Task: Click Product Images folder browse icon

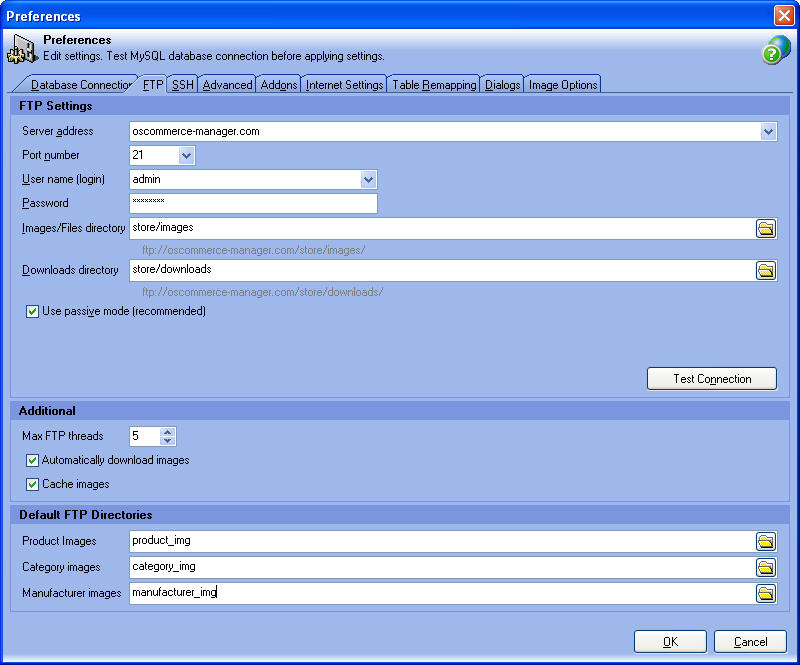Action: pyautogui.click(x=766, y=542)
